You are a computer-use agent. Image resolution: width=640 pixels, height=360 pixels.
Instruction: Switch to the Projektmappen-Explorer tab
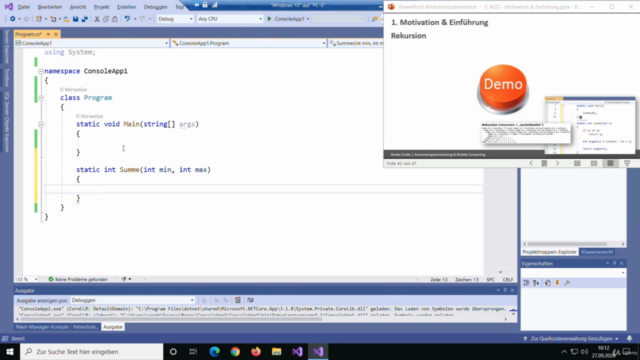coord(549,252)
